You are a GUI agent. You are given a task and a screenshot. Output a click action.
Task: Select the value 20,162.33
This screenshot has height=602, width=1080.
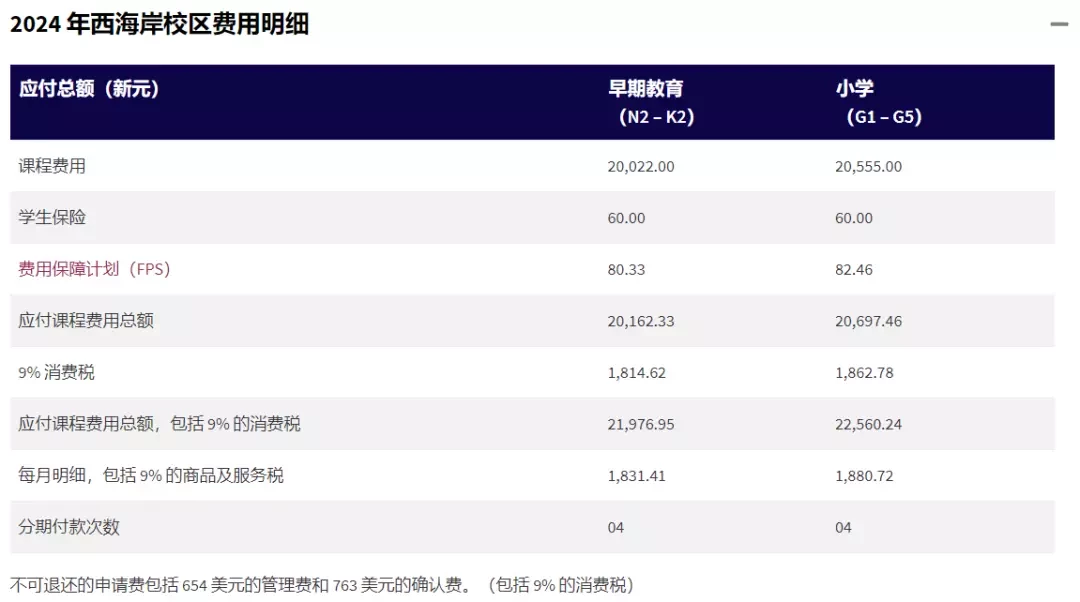641,322
